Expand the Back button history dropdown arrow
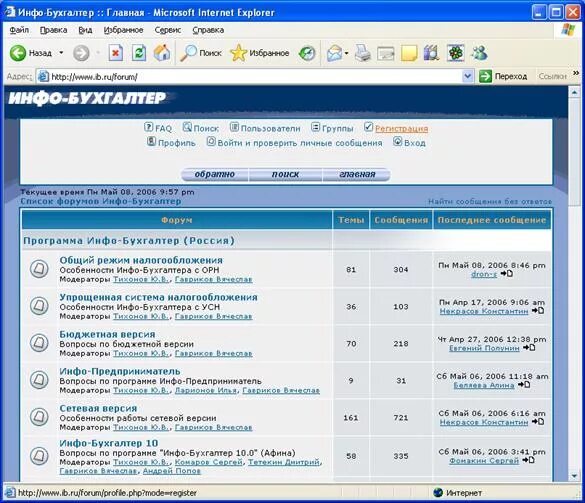Image resolution: width=585 pixels, height=503 pixels. pos(61,53)
